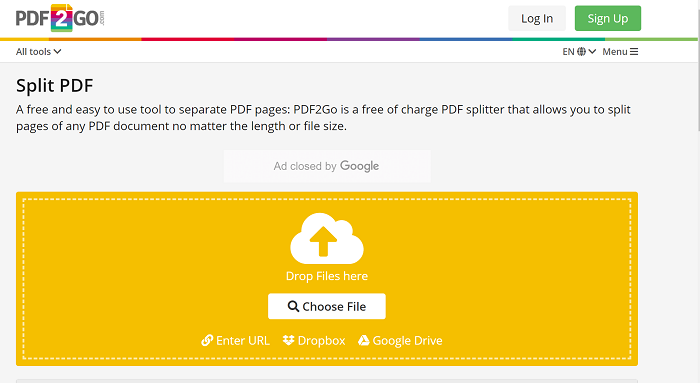Click the magnifier icon in Choose File
Viewport: 700px width, 383px height.
point(293,306)
